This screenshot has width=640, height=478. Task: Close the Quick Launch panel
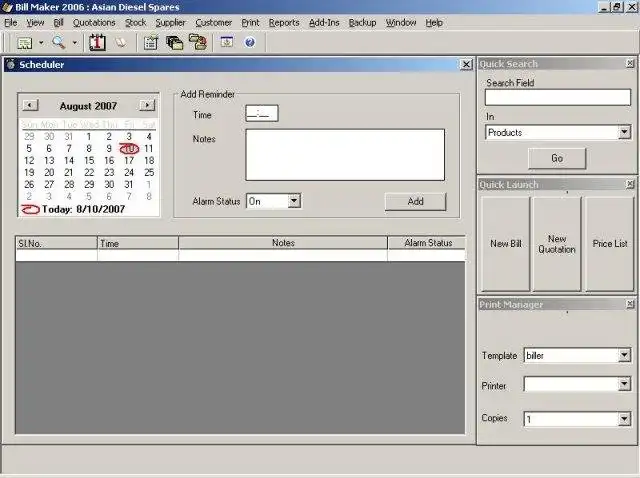pyautogui.click(x=630, y=185)
